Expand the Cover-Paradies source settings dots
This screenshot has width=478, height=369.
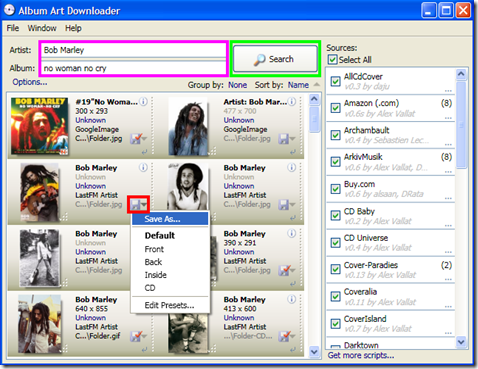(448, 279)
